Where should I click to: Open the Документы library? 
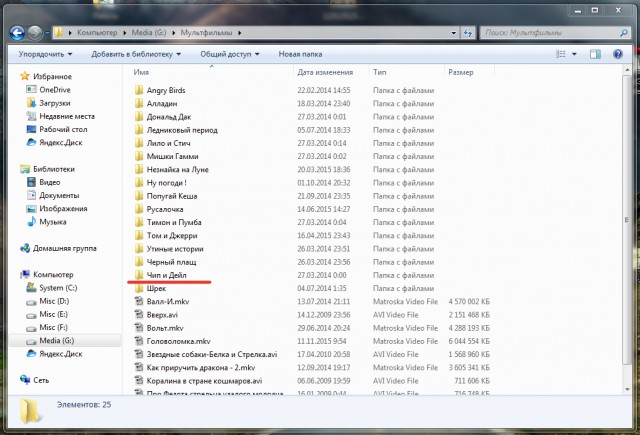pos(59,195)
